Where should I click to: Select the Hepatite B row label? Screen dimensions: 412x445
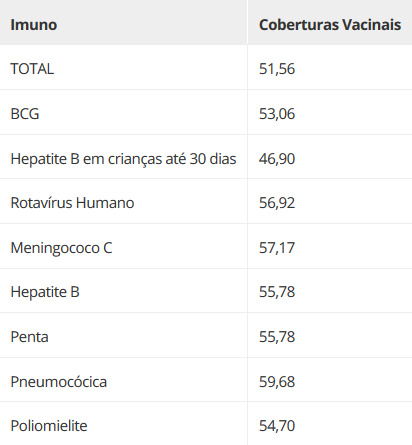tap(45, 292)
